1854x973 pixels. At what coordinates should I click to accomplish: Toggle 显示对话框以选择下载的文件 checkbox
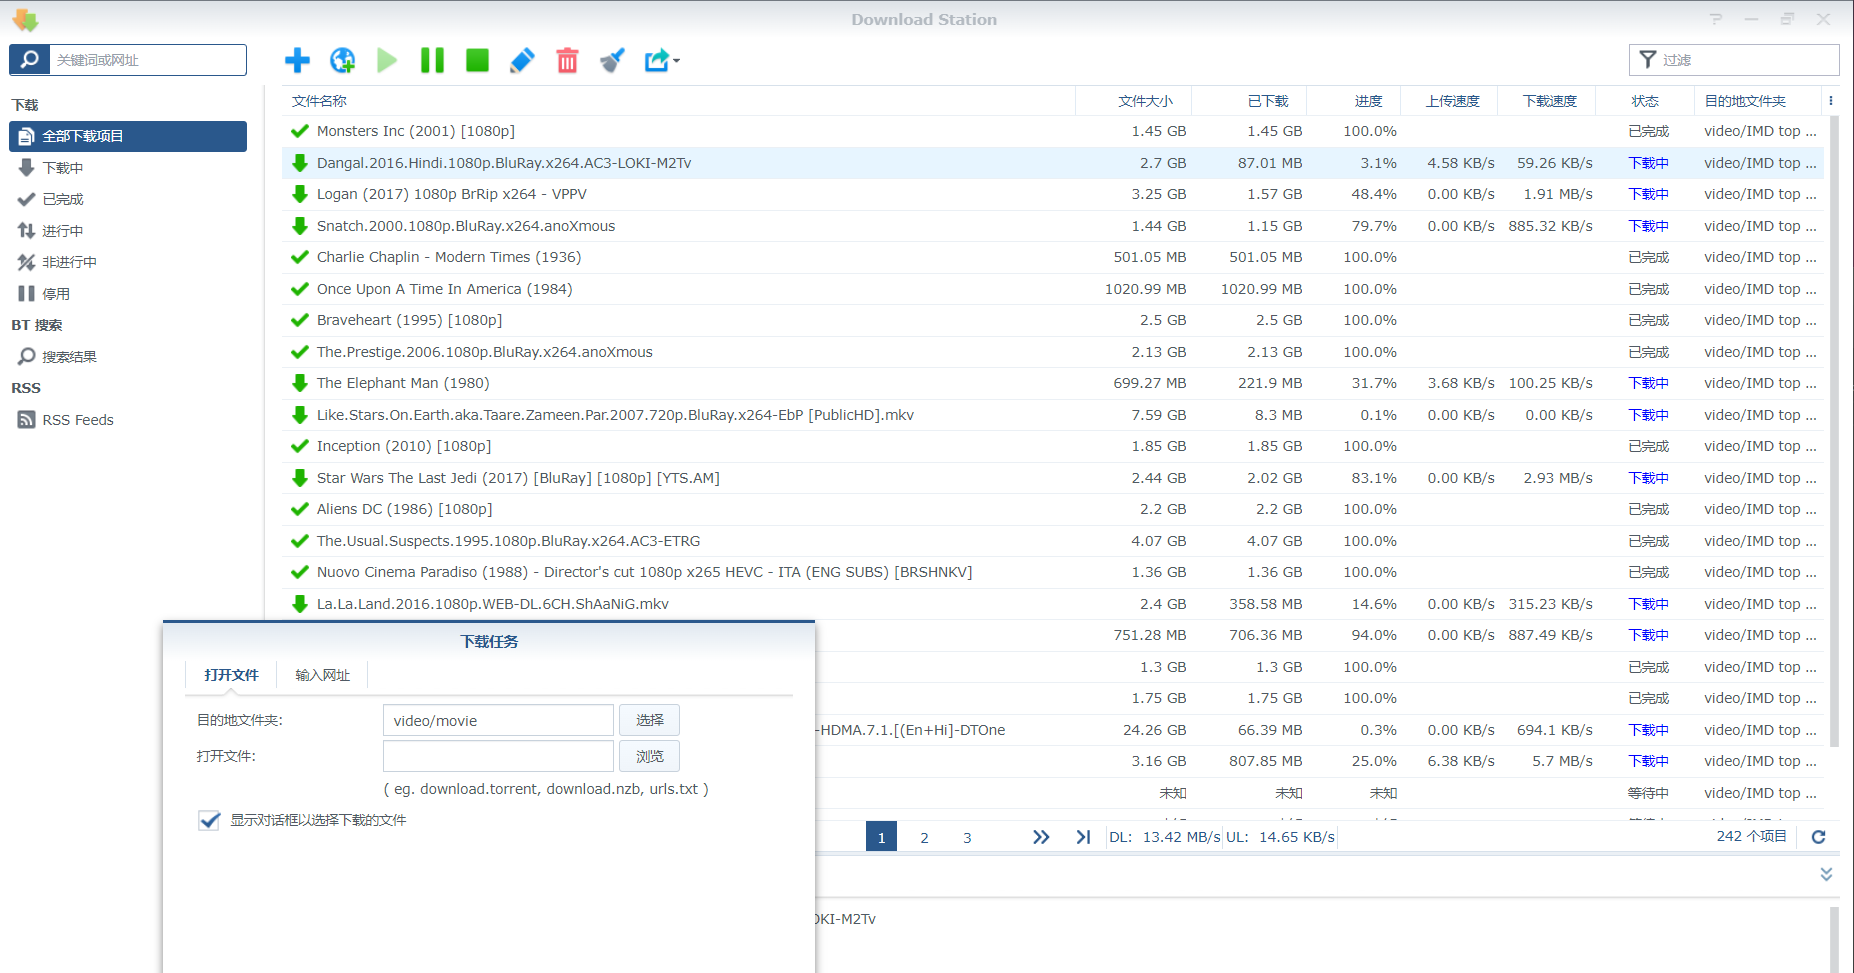(x=209, y=820)
